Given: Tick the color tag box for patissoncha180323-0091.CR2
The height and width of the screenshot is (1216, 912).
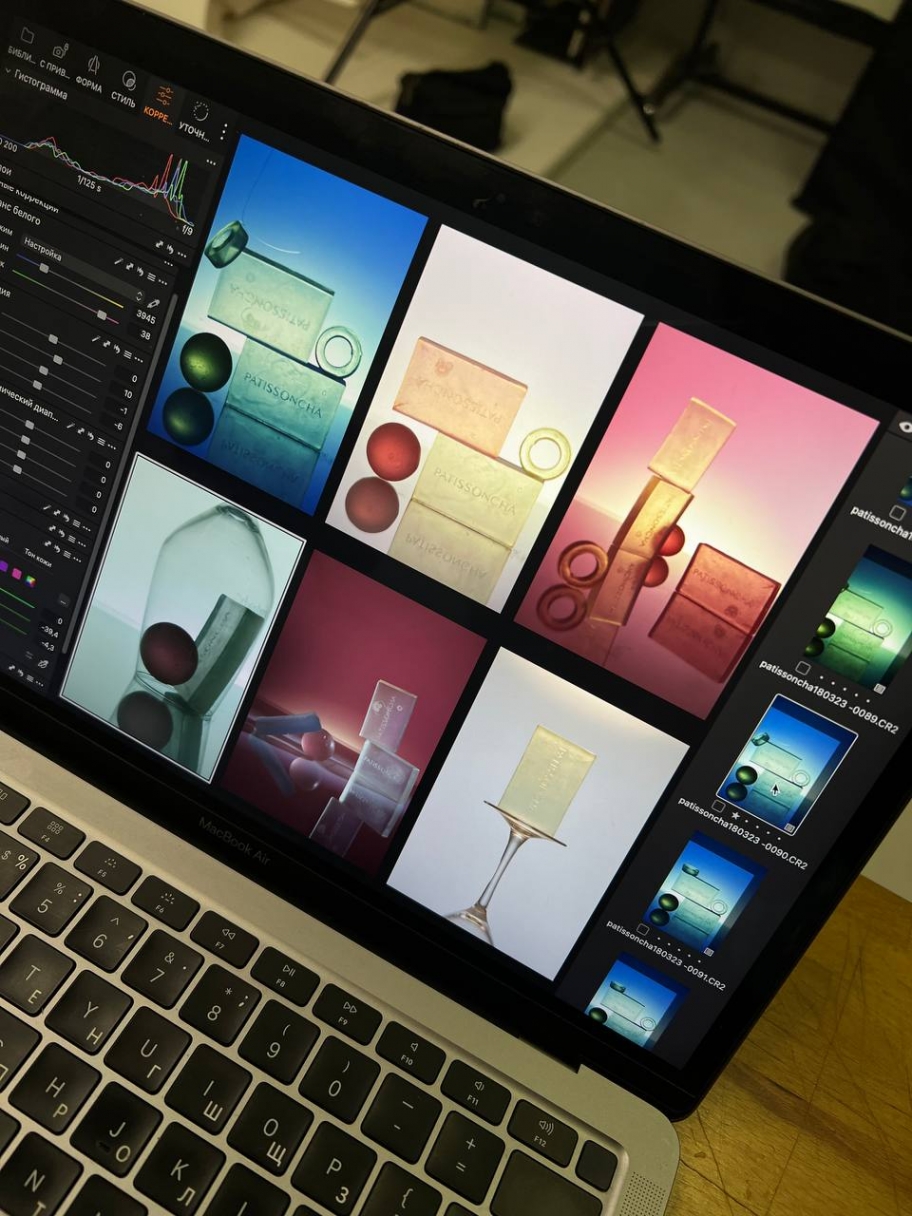Looking at the screenshot, I should (x=641, y=928).
